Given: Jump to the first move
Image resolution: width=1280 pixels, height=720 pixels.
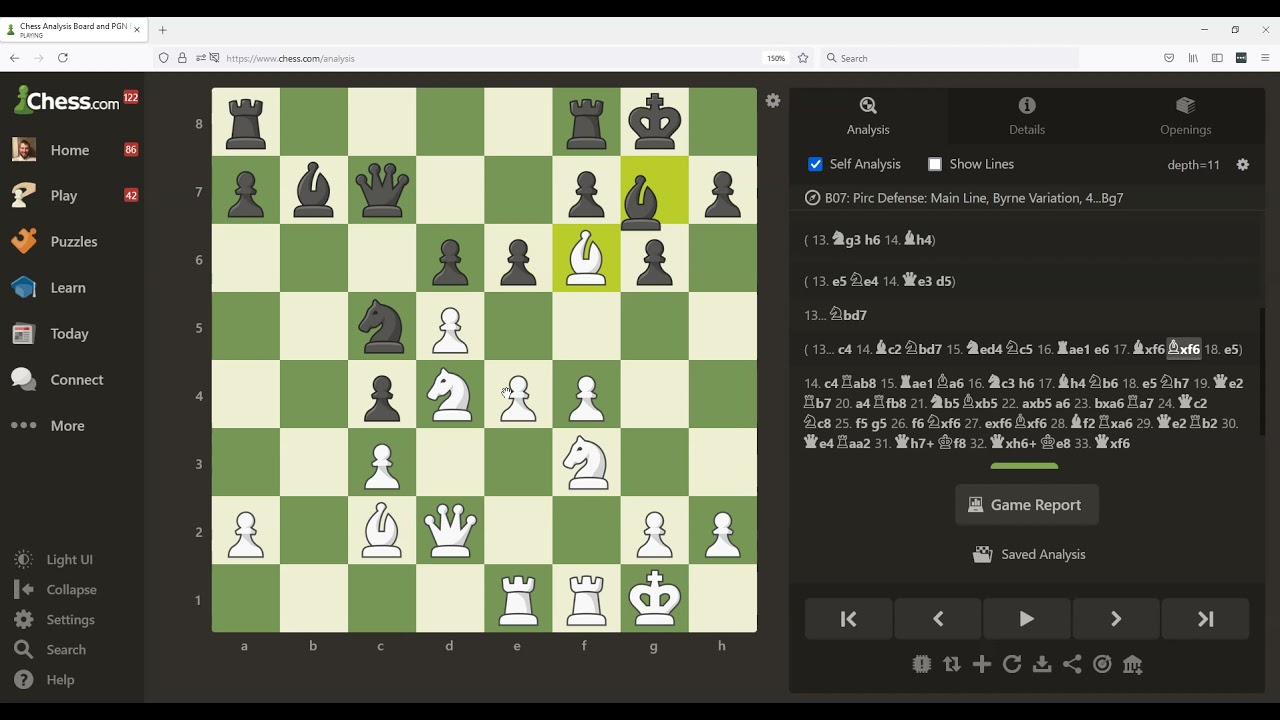Looking at the screenshot, I should [x=848, y=619].
